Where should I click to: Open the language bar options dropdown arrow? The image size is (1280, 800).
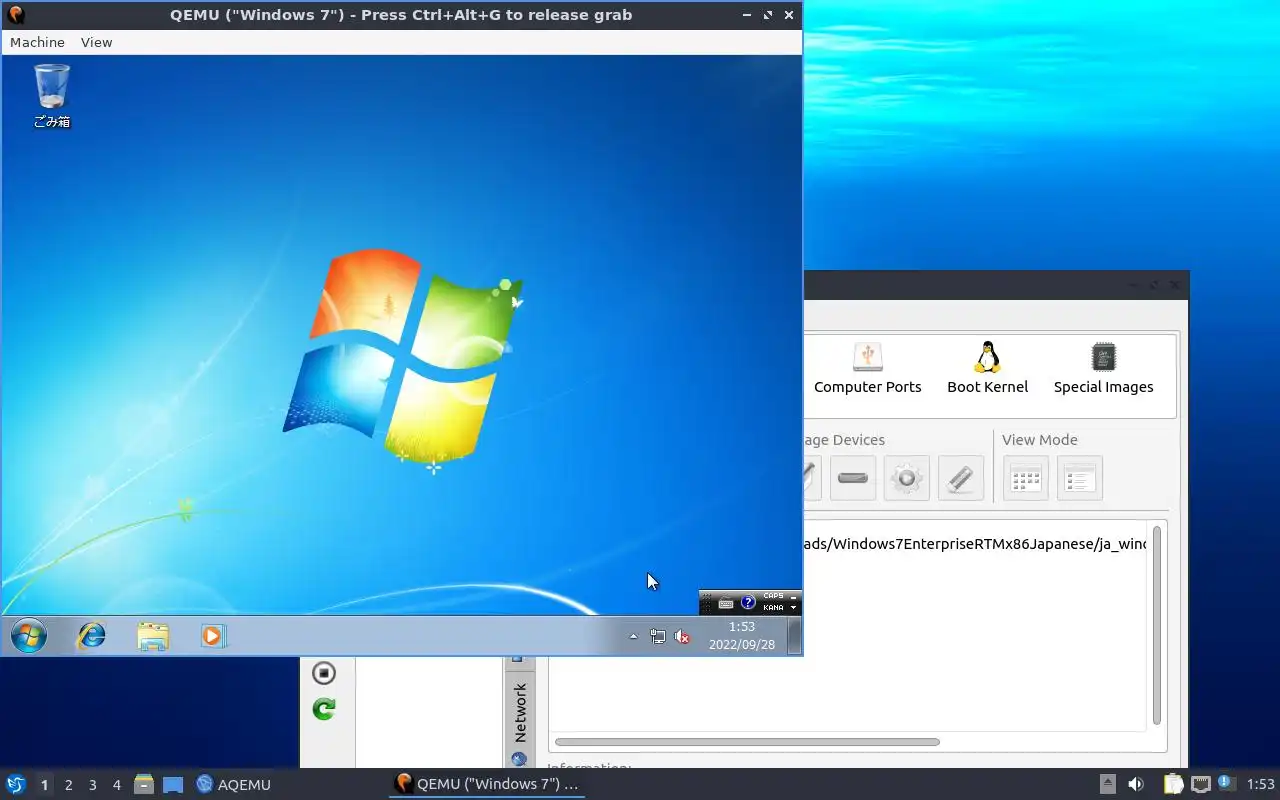[x=794, y=608]
